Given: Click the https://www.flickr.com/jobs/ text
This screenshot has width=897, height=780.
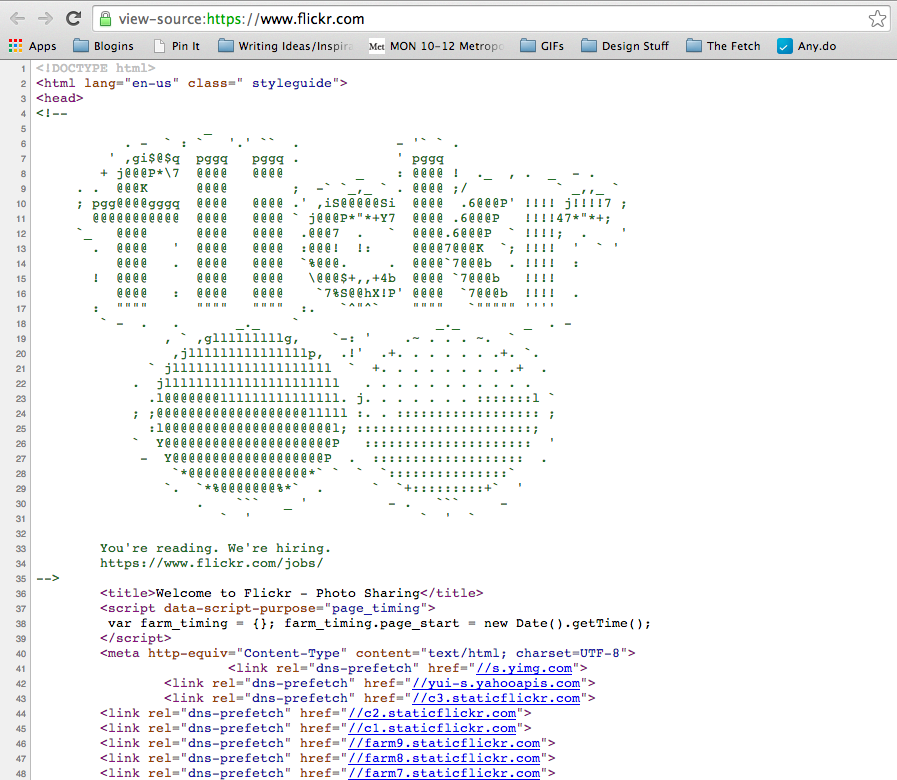Looking at the screenshot, I should (212, 563).
